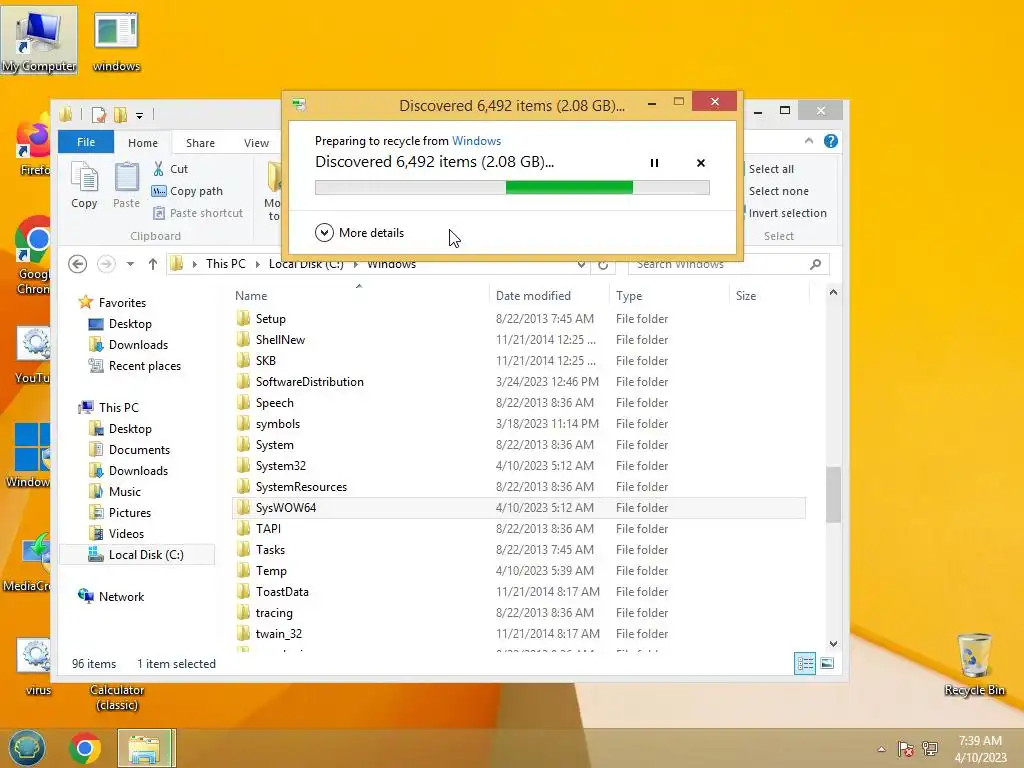Click Paste shortcut in the ribbon

tap(197, 213)
